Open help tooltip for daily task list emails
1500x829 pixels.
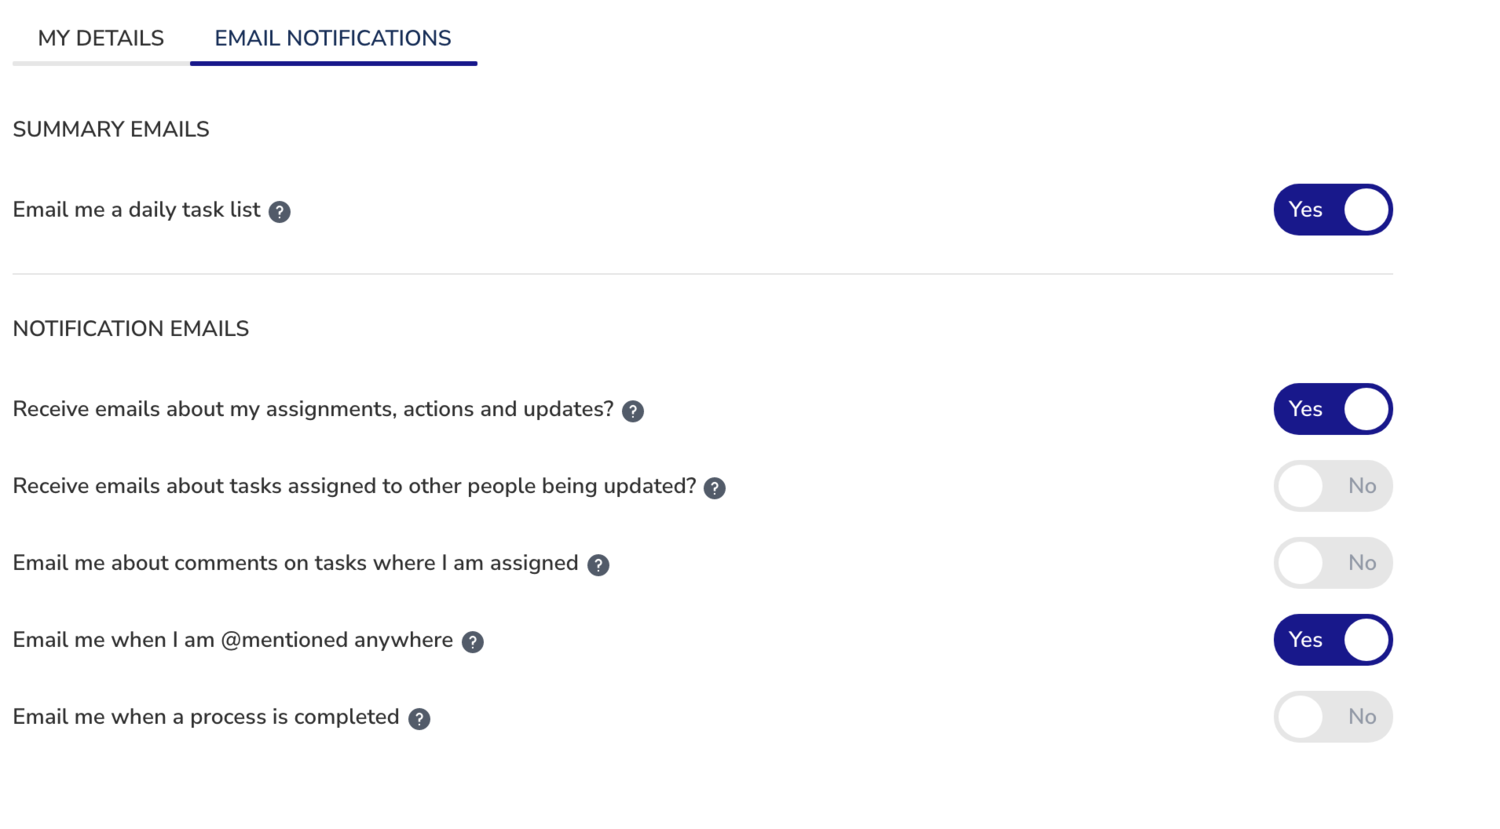280,211
